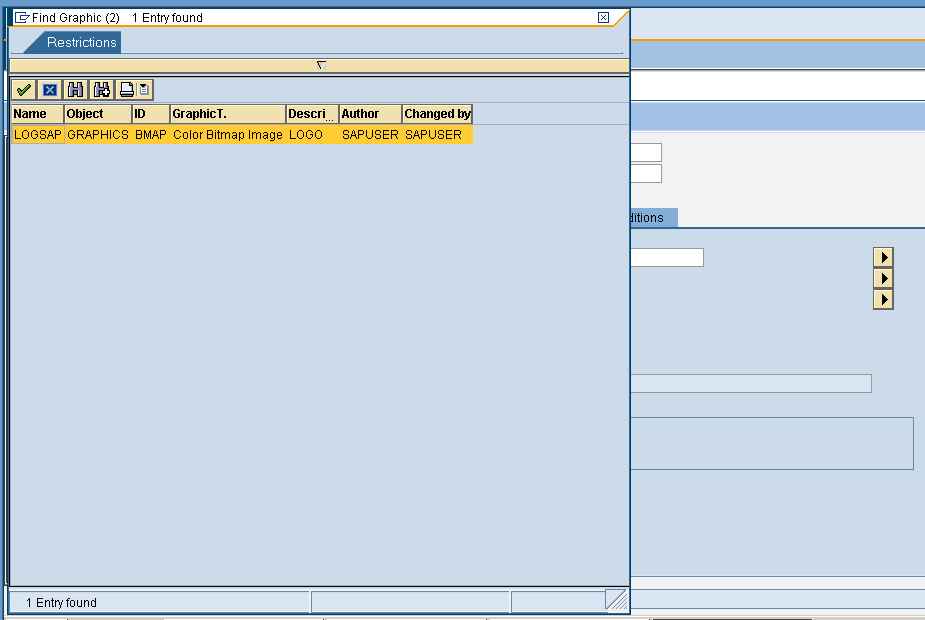
Task: Collapse the filter area via triangle expander
Action: coord(320,64)
